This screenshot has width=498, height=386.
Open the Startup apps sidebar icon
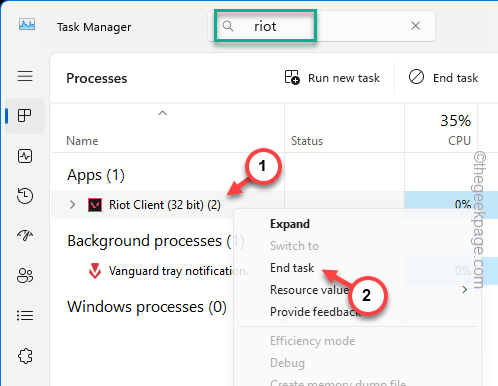click(x=25, y=235)
